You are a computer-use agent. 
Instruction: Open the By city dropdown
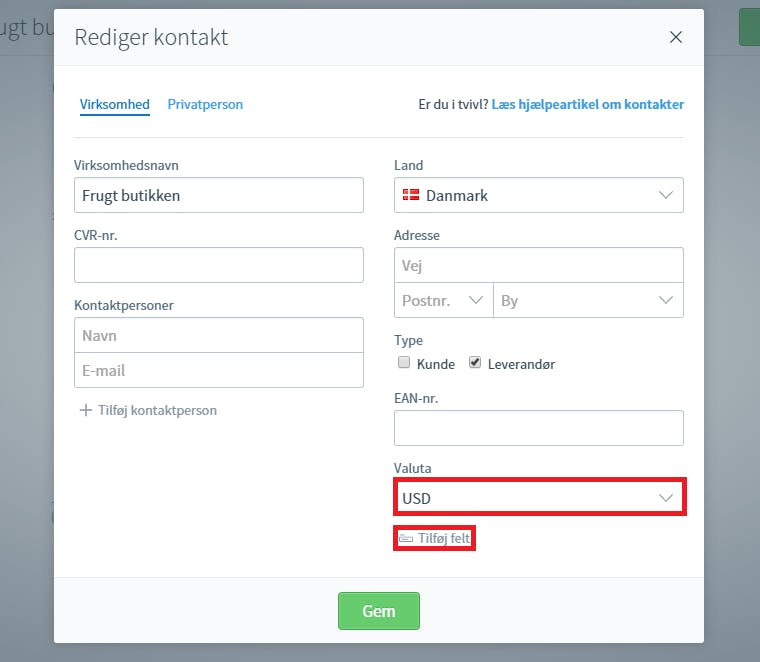click(588, 300)
